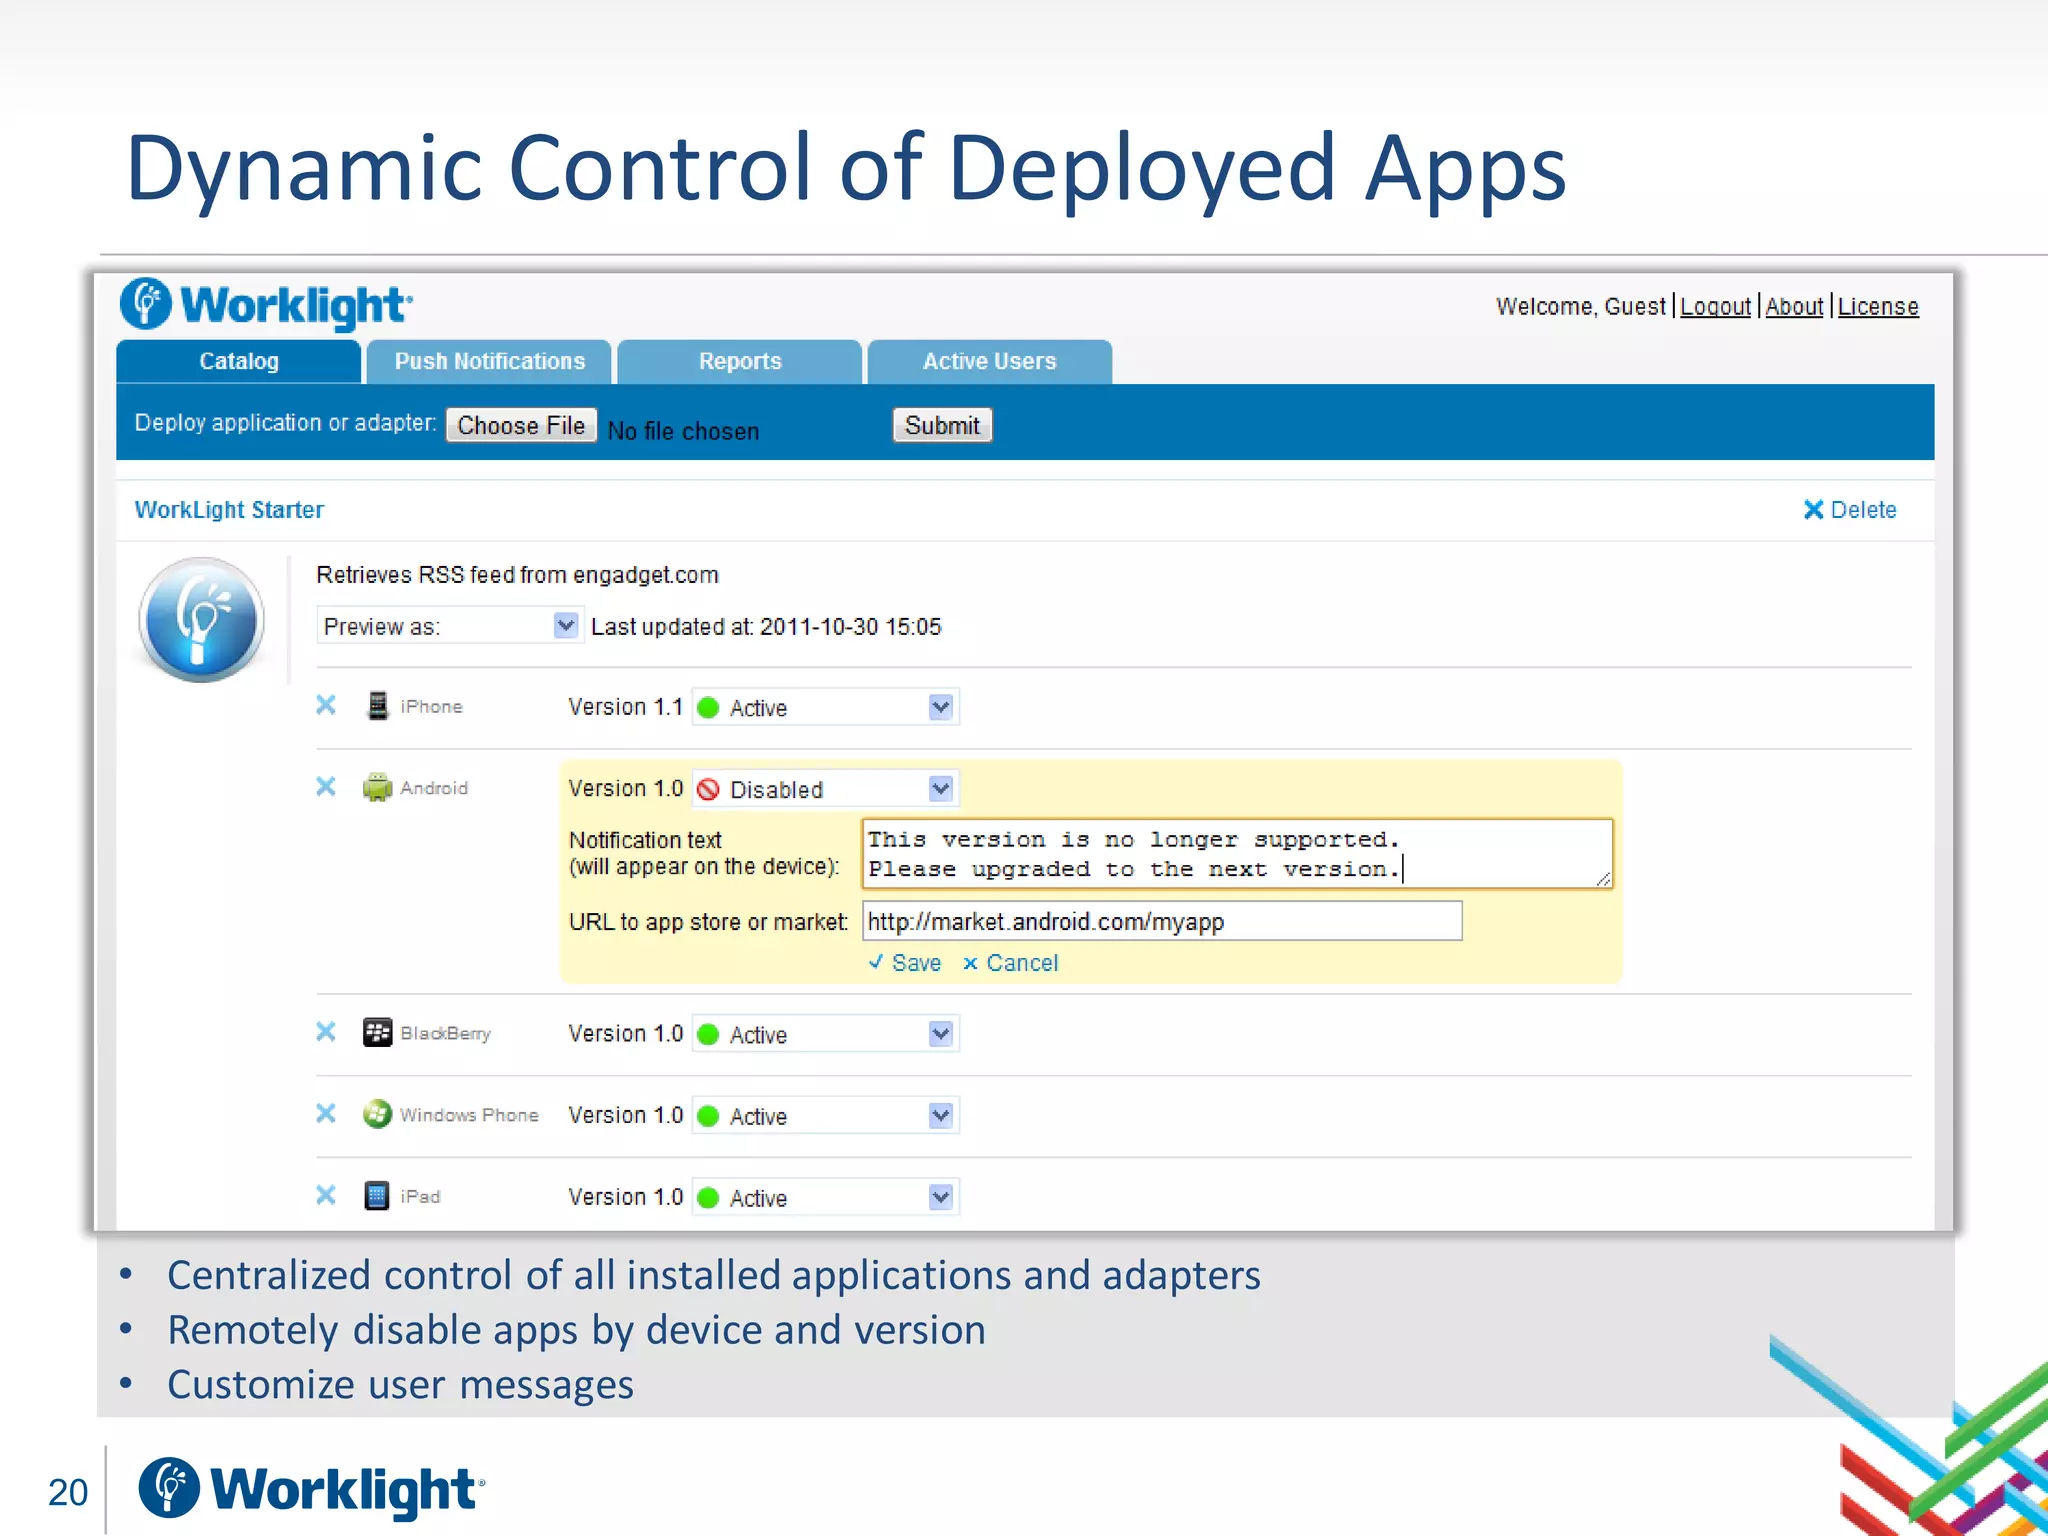Click the green Active status dot for BlackBerry
The width and height of the screenshot is (2048, 1536).
[x=708, y=1035]
